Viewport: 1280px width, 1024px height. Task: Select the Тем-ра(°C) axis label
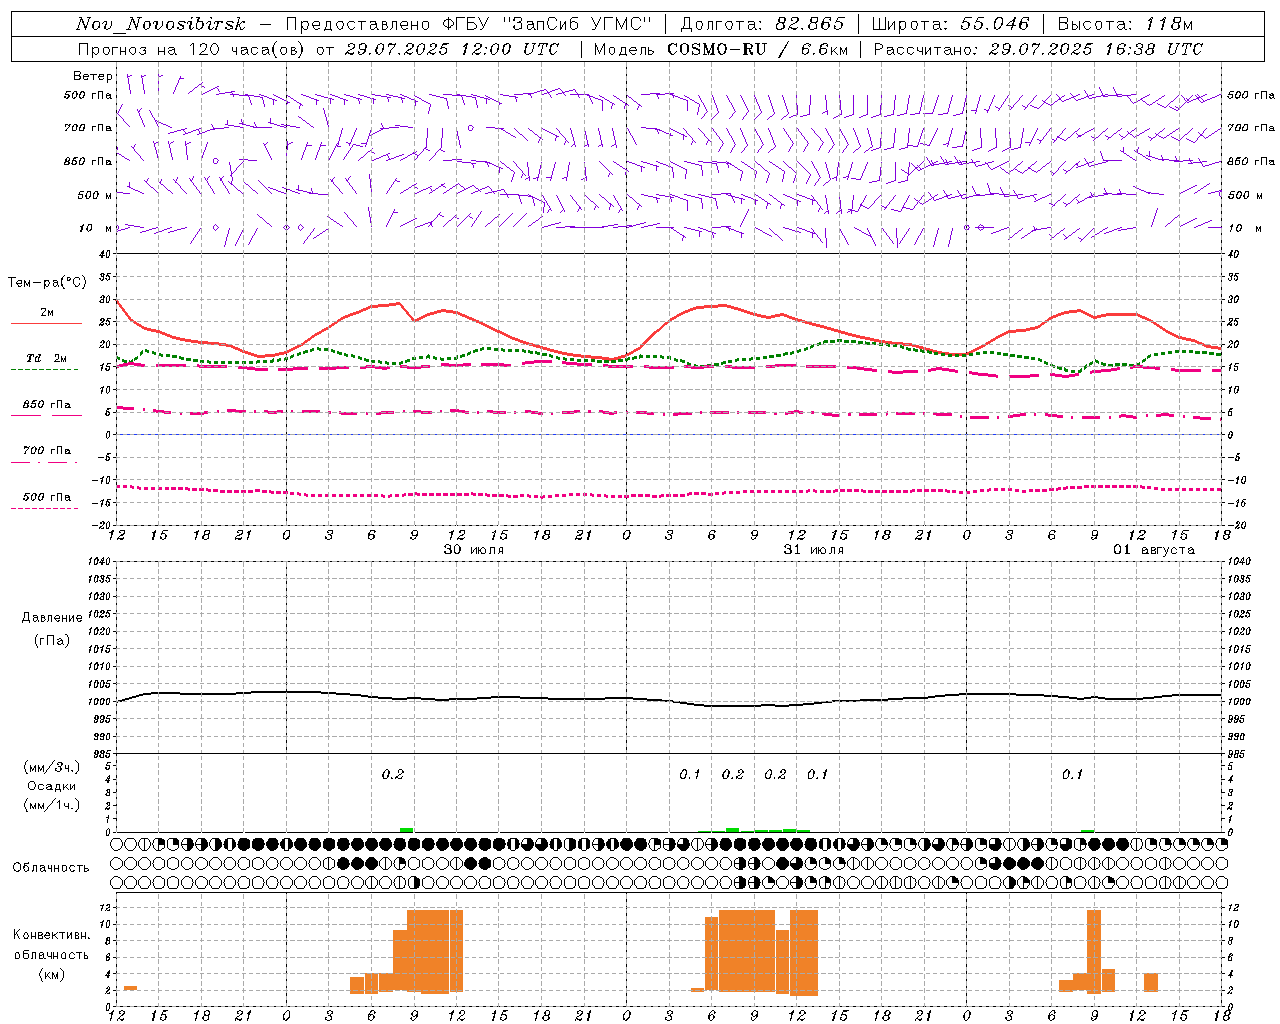click(x=47, y=283)
